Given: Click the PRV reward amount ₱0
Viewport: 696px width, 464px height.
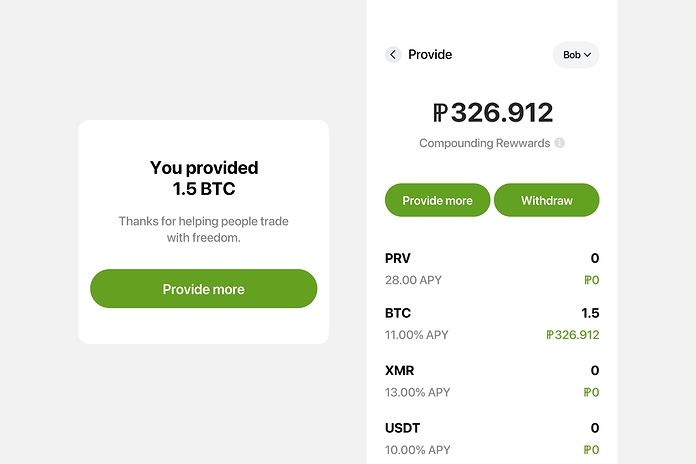Looking at the screenshot, I should 592,280.
